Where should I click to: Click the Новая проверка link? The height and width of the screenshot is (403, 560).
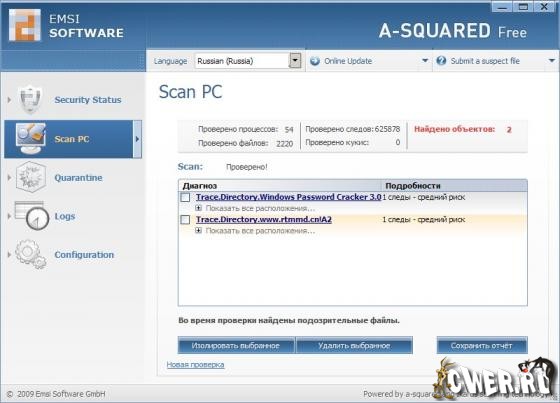(195, 365)
